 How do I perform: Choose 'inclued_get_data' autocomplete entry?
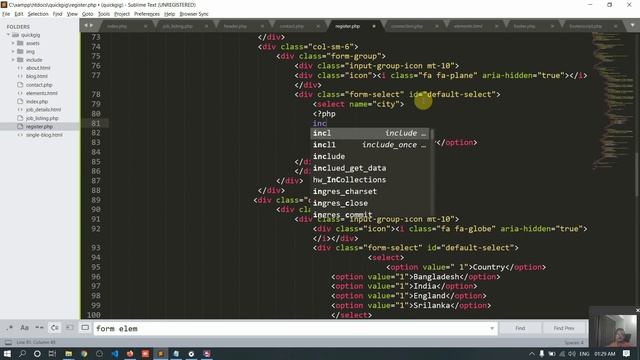click(369, 168)
